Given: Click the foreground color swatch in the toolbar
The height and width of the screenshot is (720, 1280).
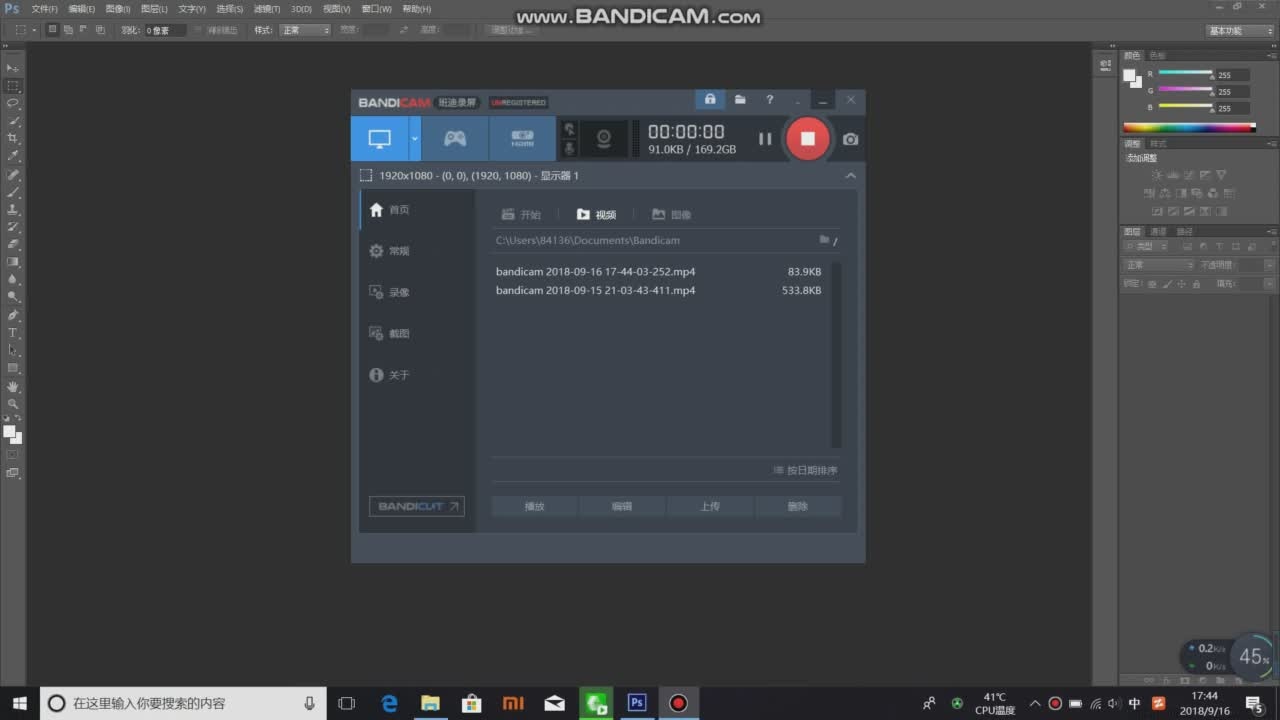Looking at the screenshot, I should coord(9,431).
